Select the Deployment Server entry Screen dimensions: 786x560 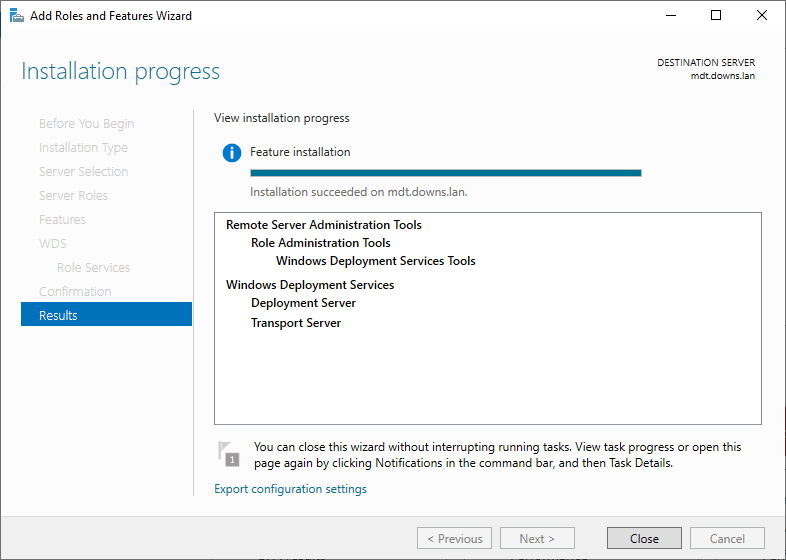click(x=303, y=303)
